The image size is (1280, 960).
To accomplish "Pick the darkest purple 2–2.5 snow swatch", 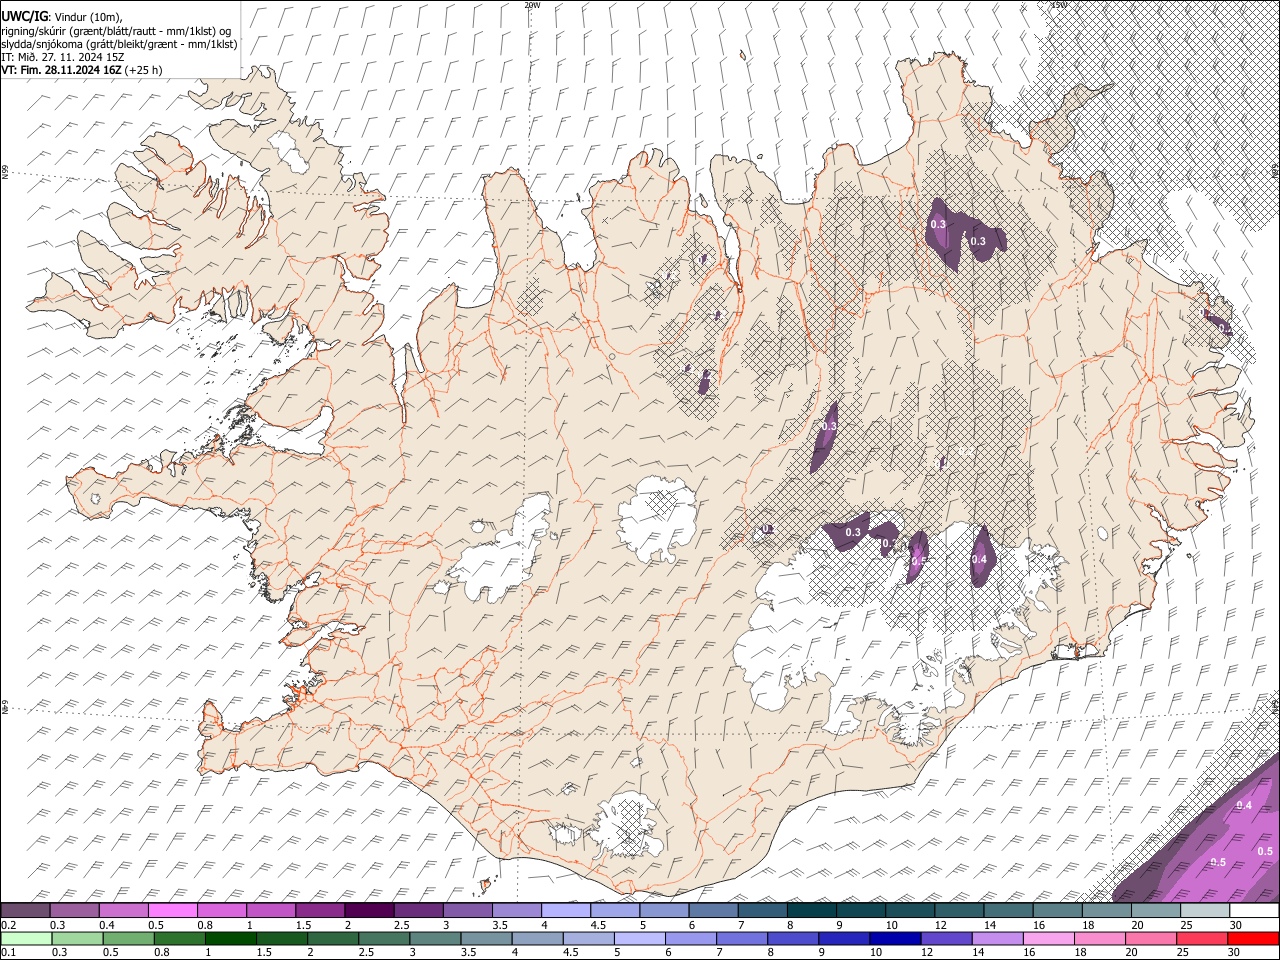I will [369, 910].
